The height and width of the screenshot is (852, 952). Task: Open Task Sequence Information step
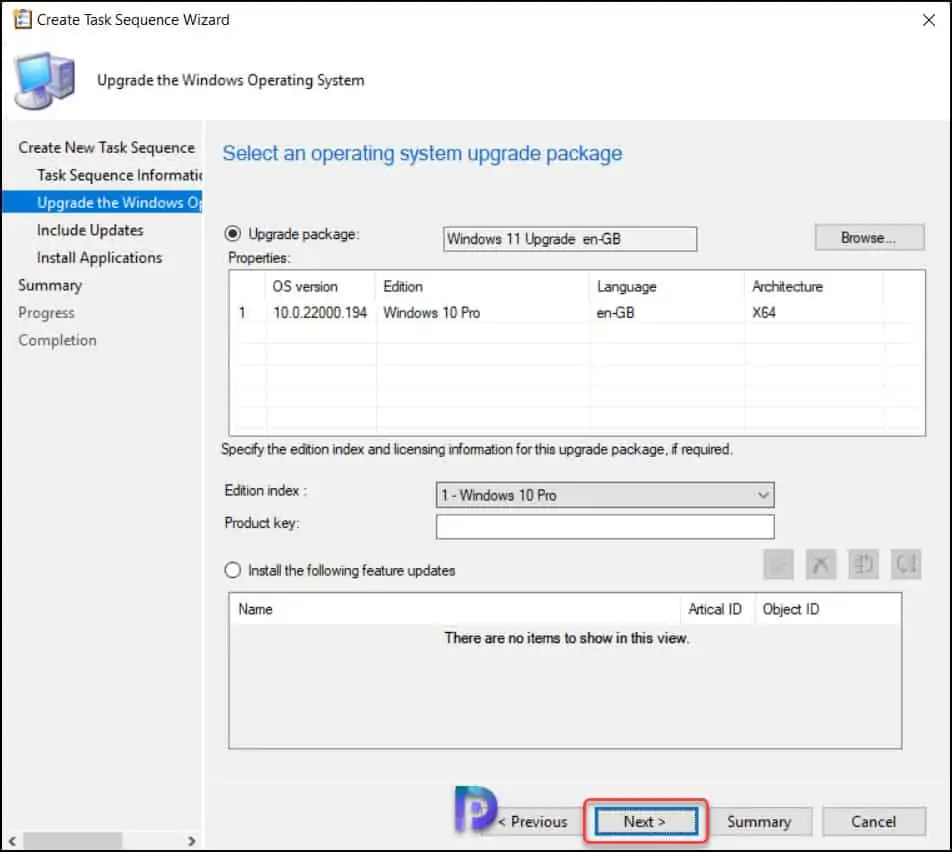point(119,175)
